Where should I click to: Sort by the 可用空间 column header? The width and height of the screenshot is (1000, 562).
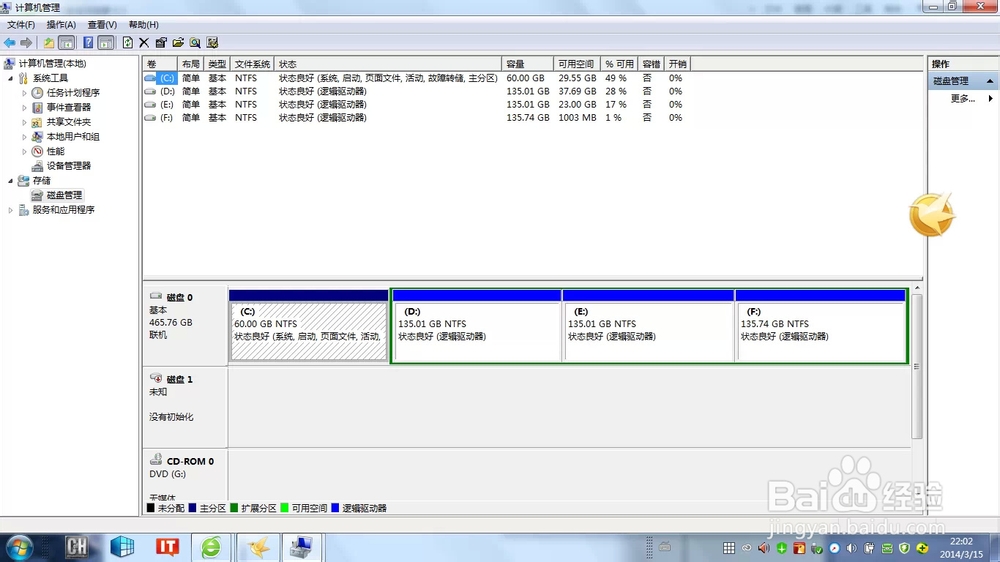[x=577, y=64]
